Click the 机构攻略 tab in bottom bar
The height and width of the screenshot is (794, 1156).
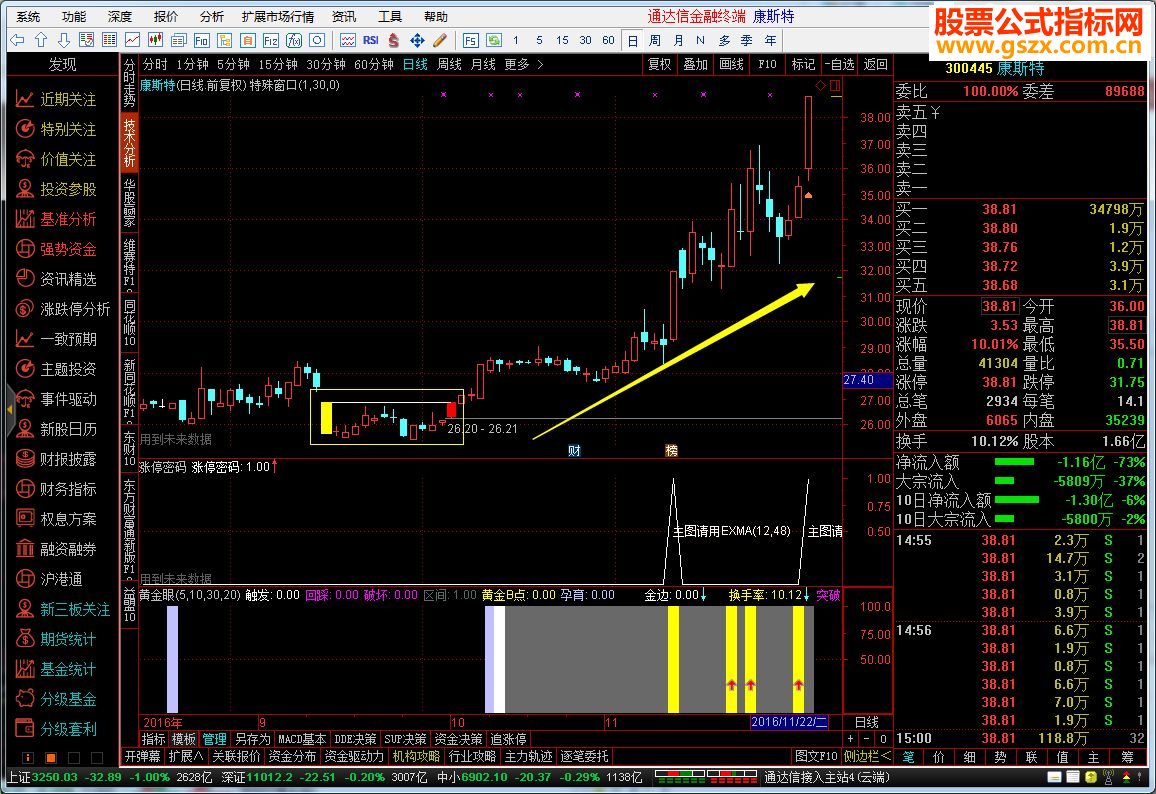tap(416, 756)
